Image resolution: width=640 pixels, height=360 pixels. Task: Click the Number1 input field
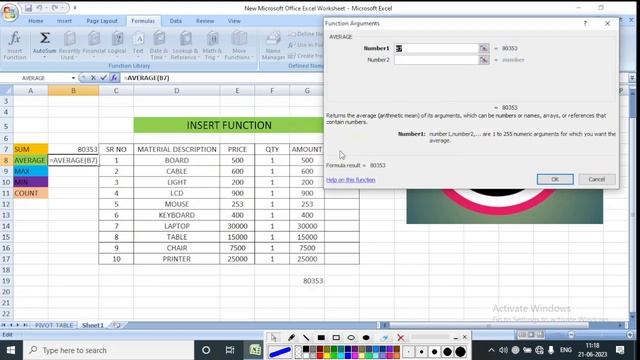(436, 48)
